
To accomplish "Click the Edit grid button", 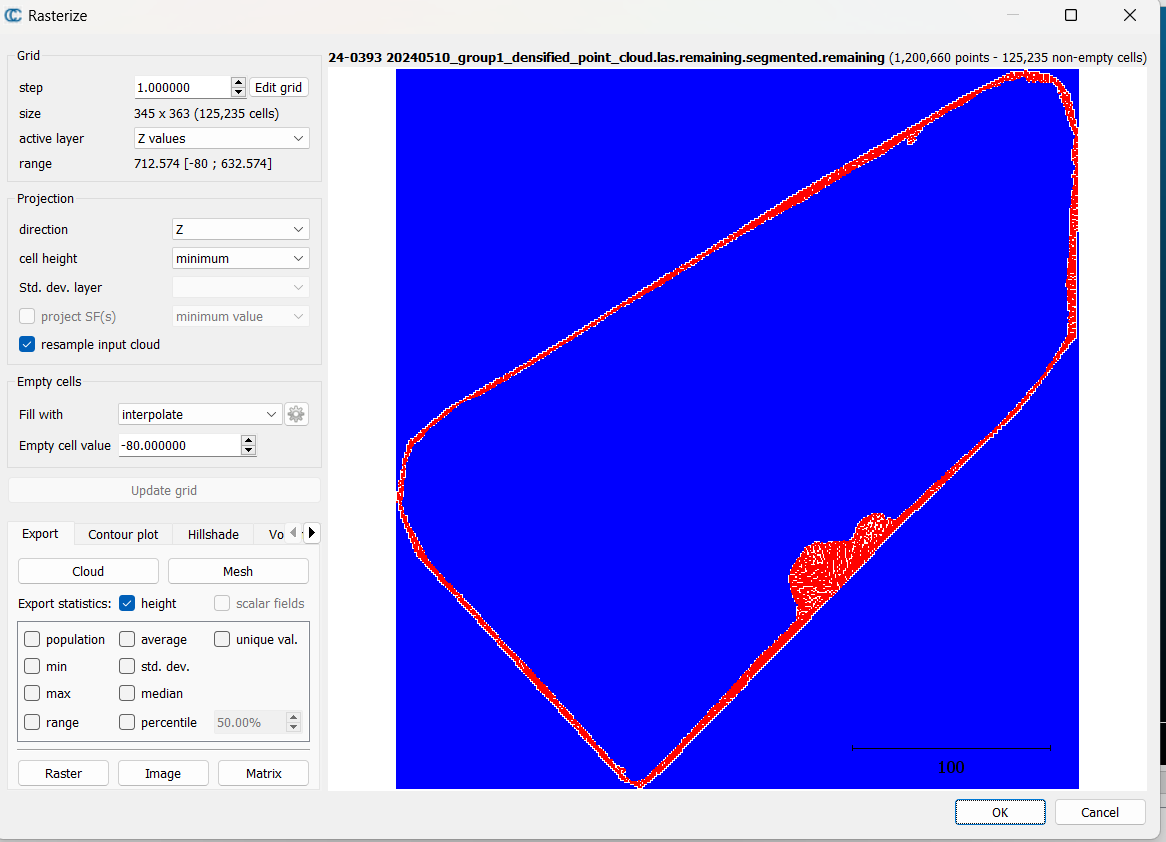I will click(279, 88).
